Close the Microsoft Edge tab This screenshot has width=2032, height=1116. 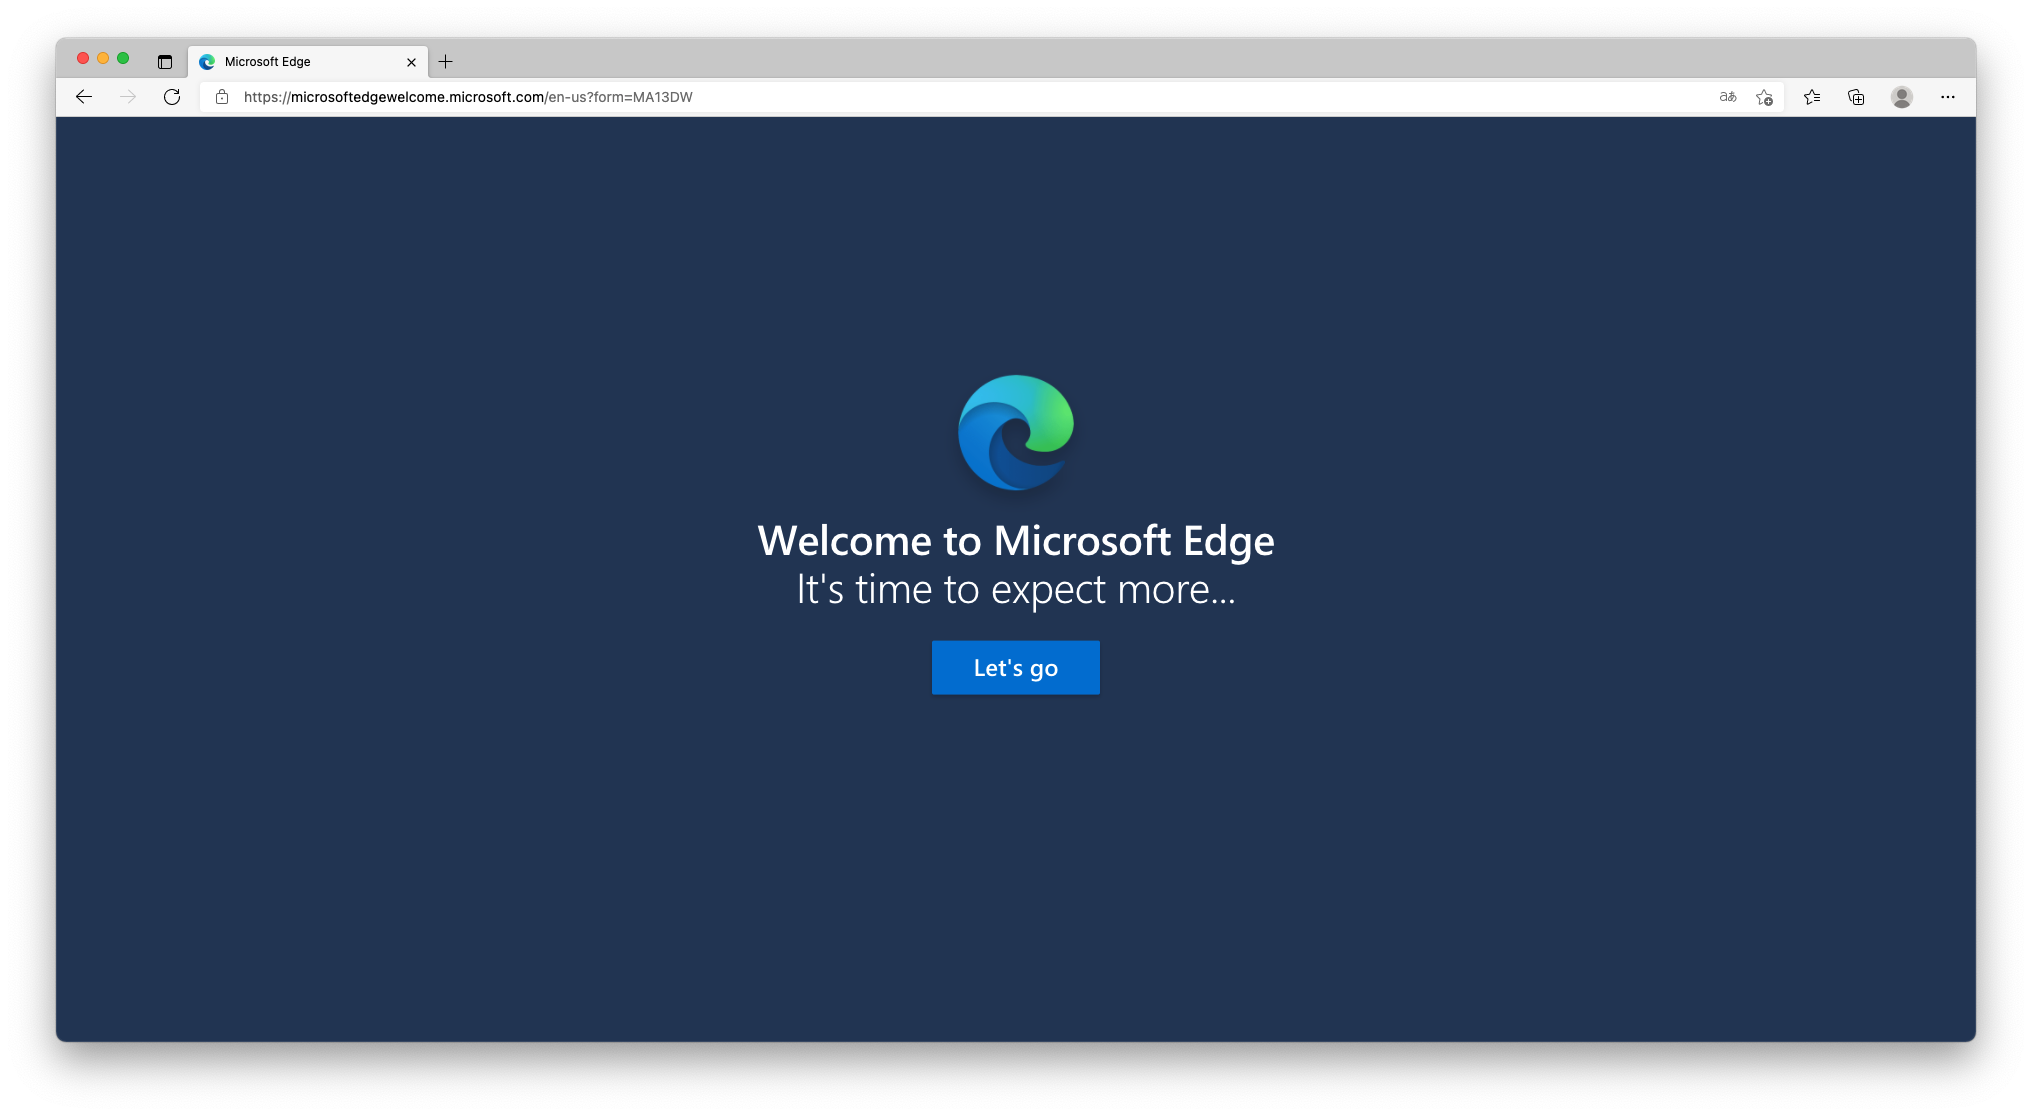[x=411, y=62]
